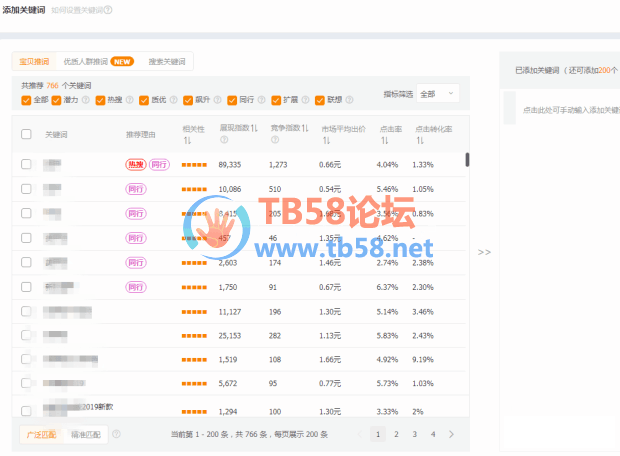Uncheck the 联想 filter checkbox
The image size is (620, 456).
(x=320, y=100)
